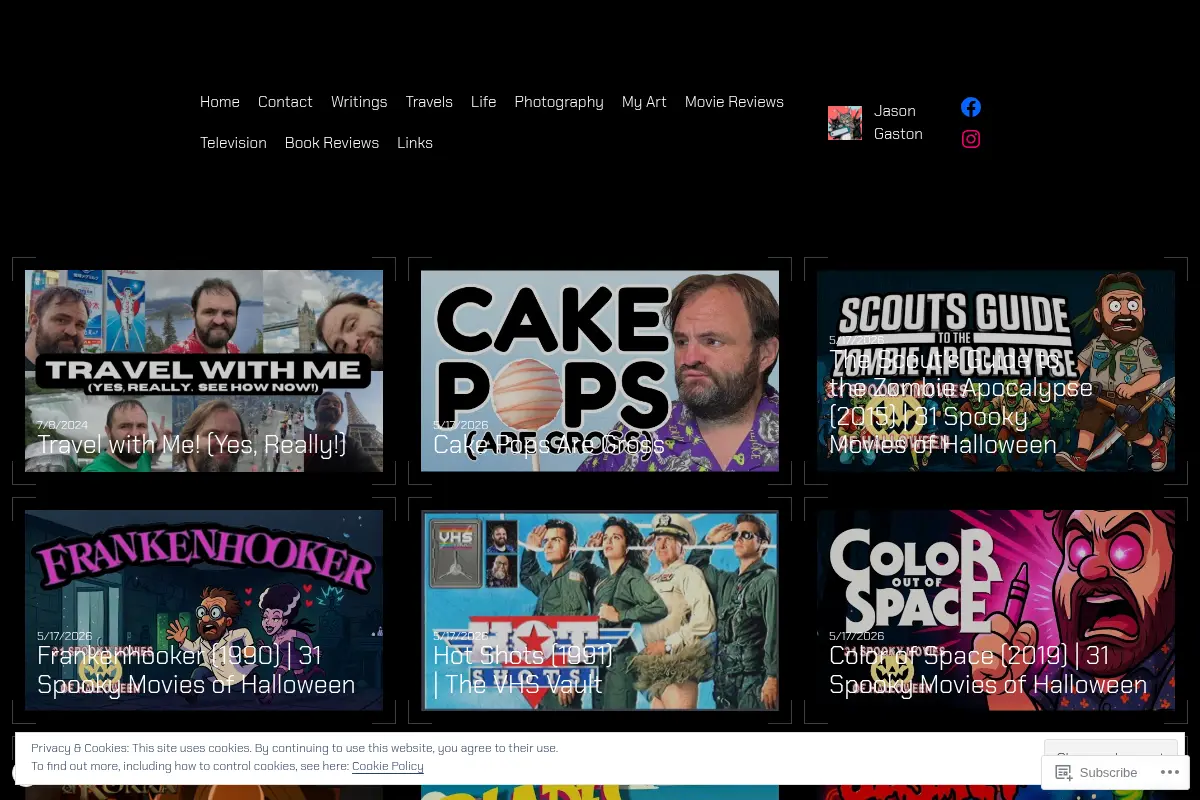Open Cake Pops Are Gross post title
This screenshot has width=1200, height=800.
pyautogui.click(x=549, y=445)
